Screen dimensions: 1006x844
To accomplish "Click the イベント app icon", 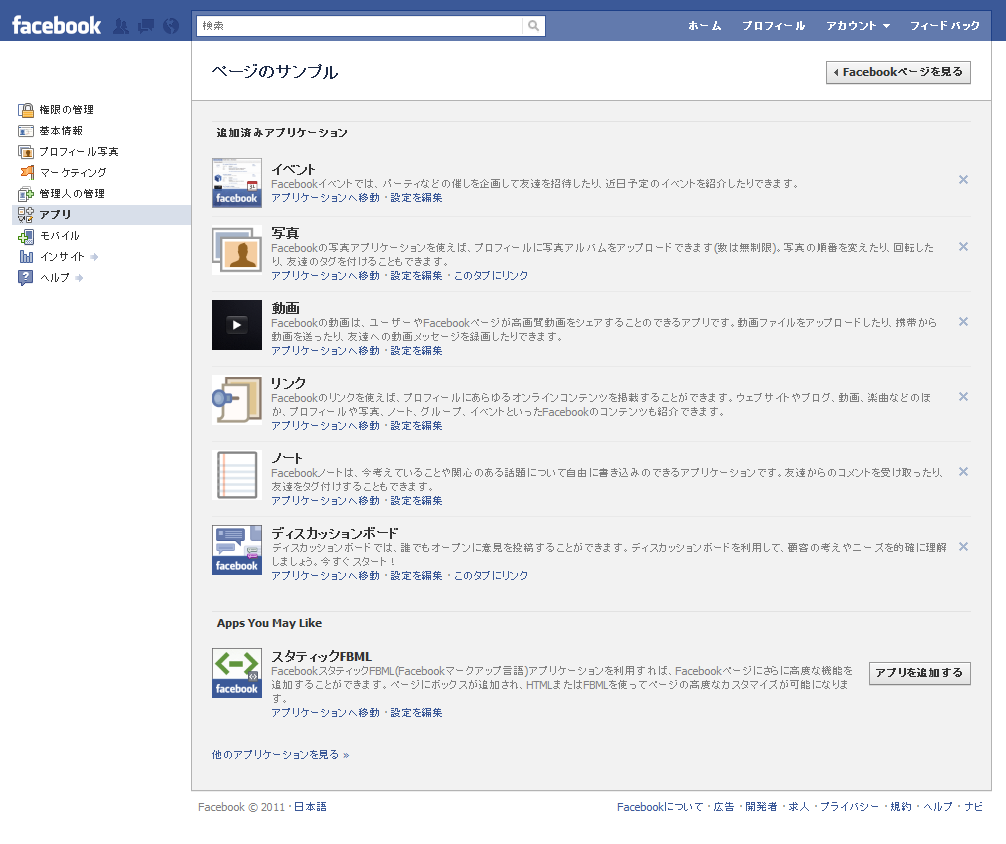I will [237, 182].
